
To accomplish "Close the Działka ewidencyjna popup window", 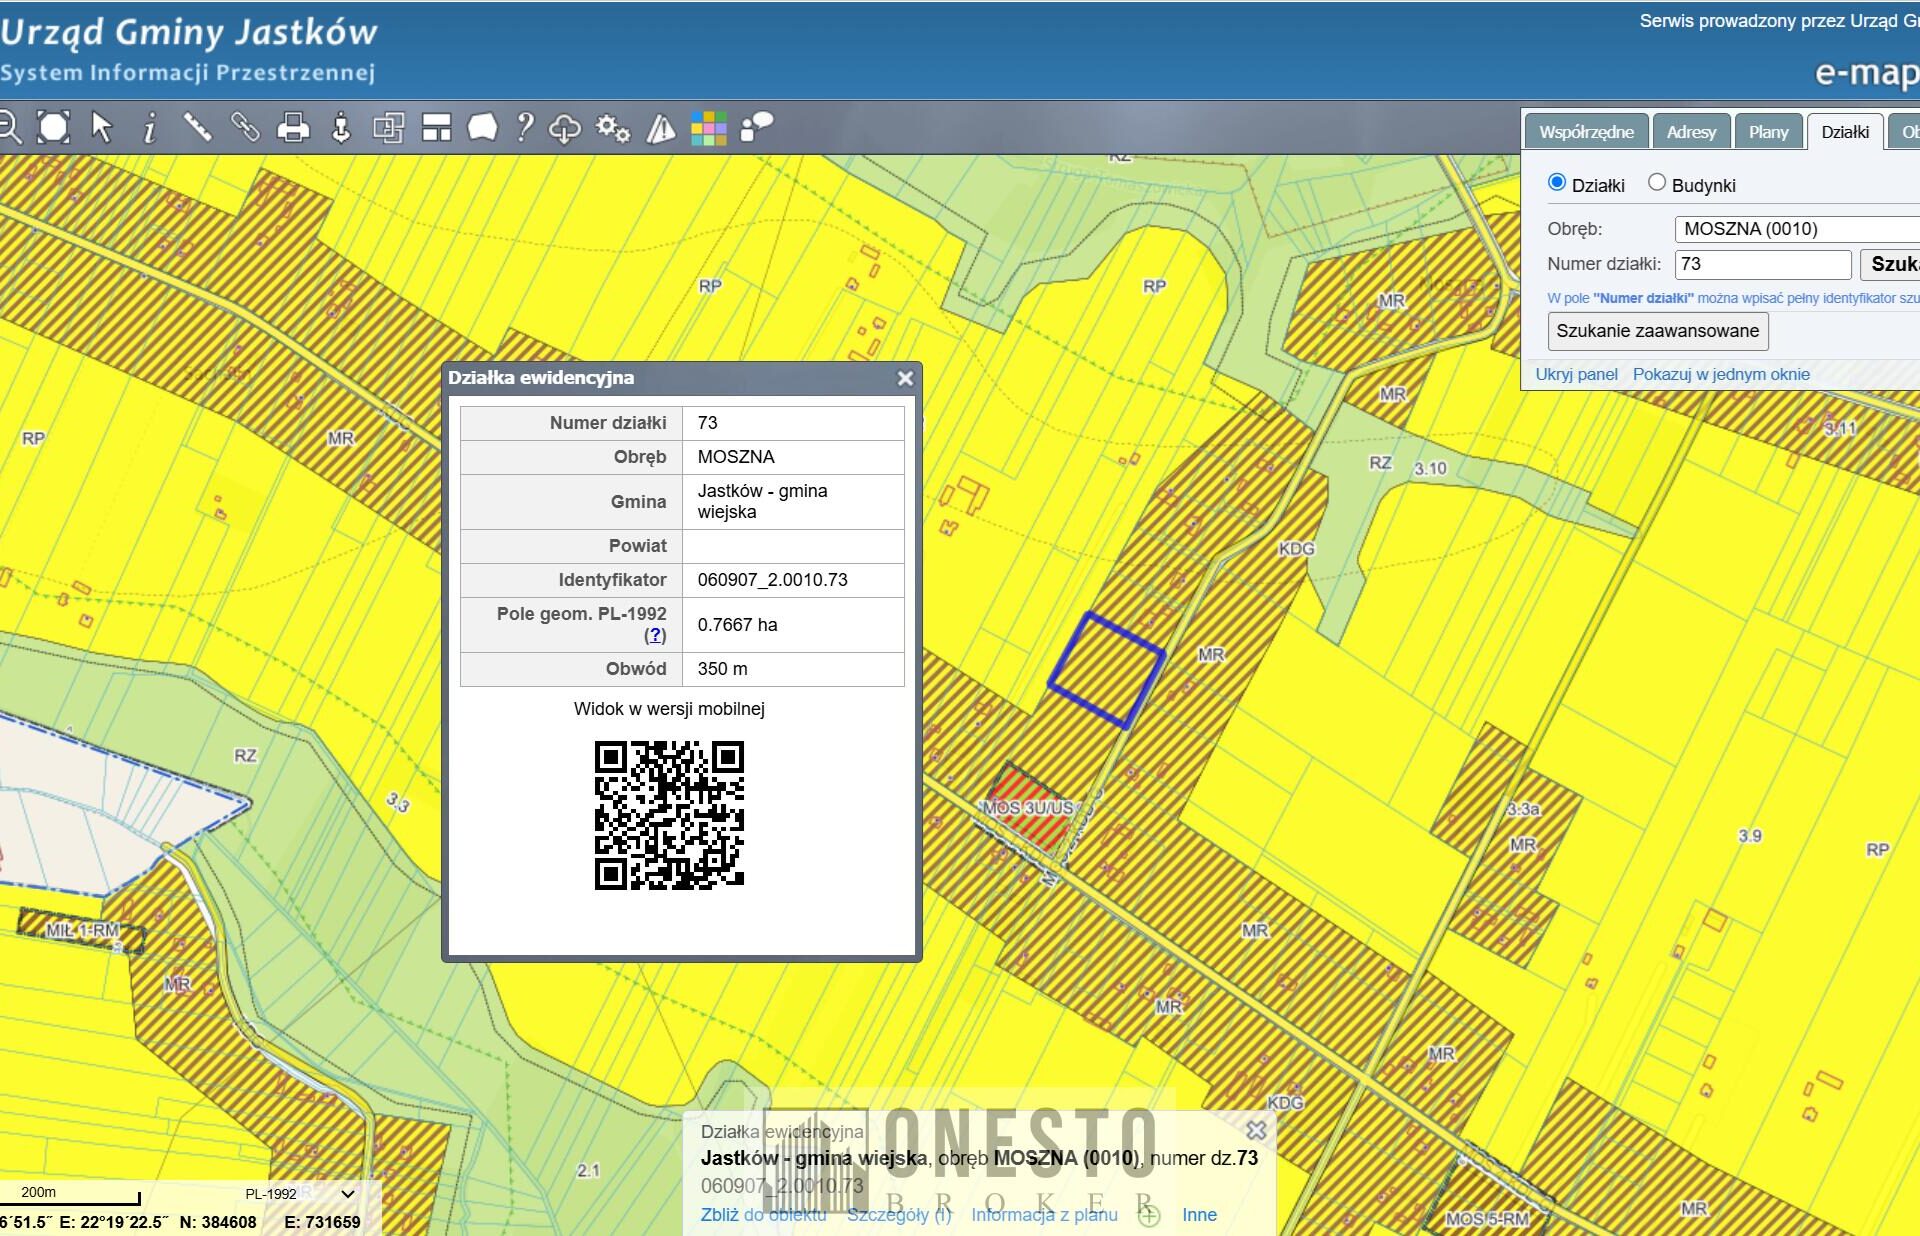I will pos(905,378).
